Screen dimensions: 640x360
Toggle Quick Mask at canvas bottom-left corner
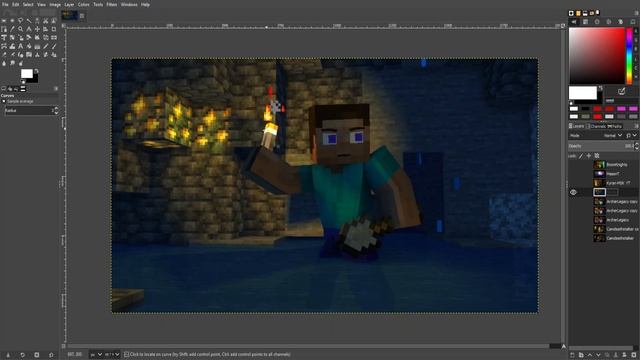point(63,346)
